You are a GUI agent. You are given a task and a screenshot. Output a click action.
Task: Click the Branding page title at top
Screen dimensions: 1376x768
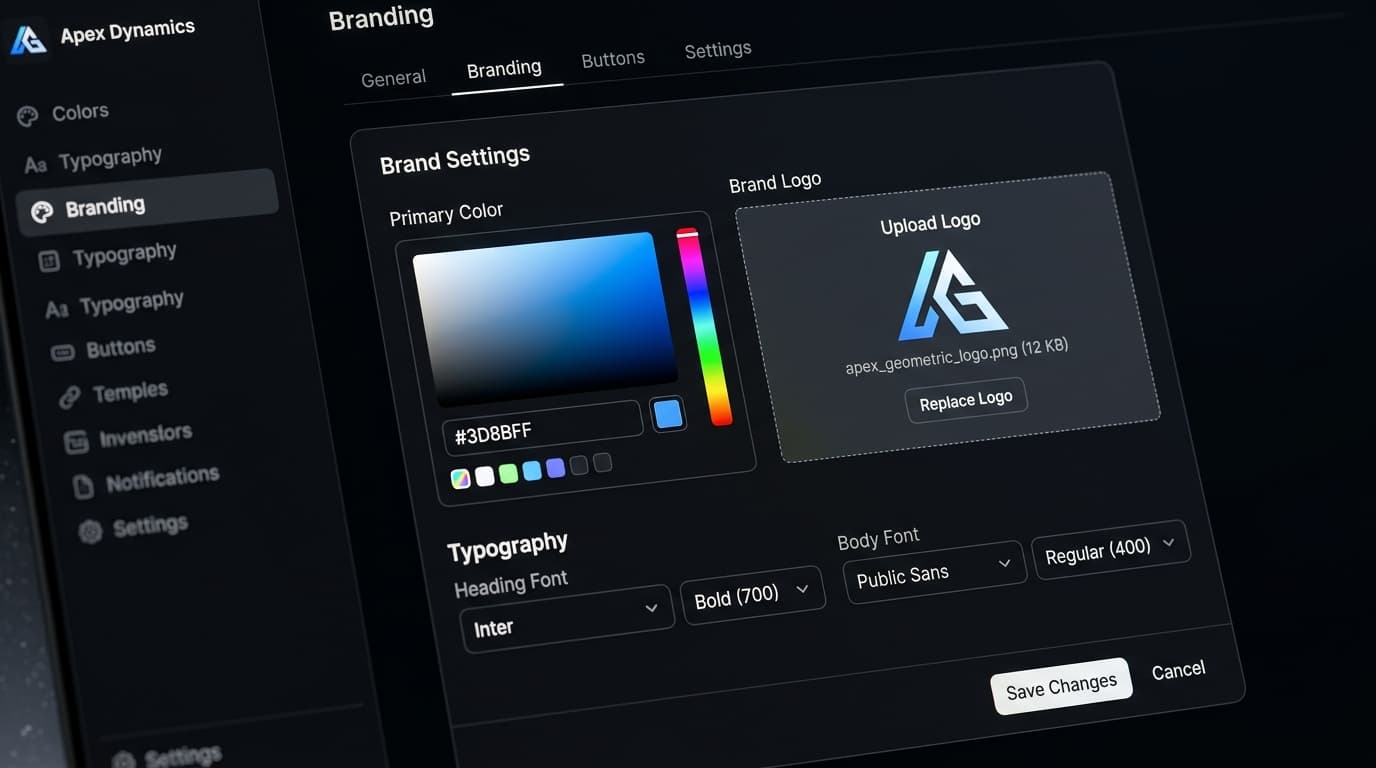(381, 17)
